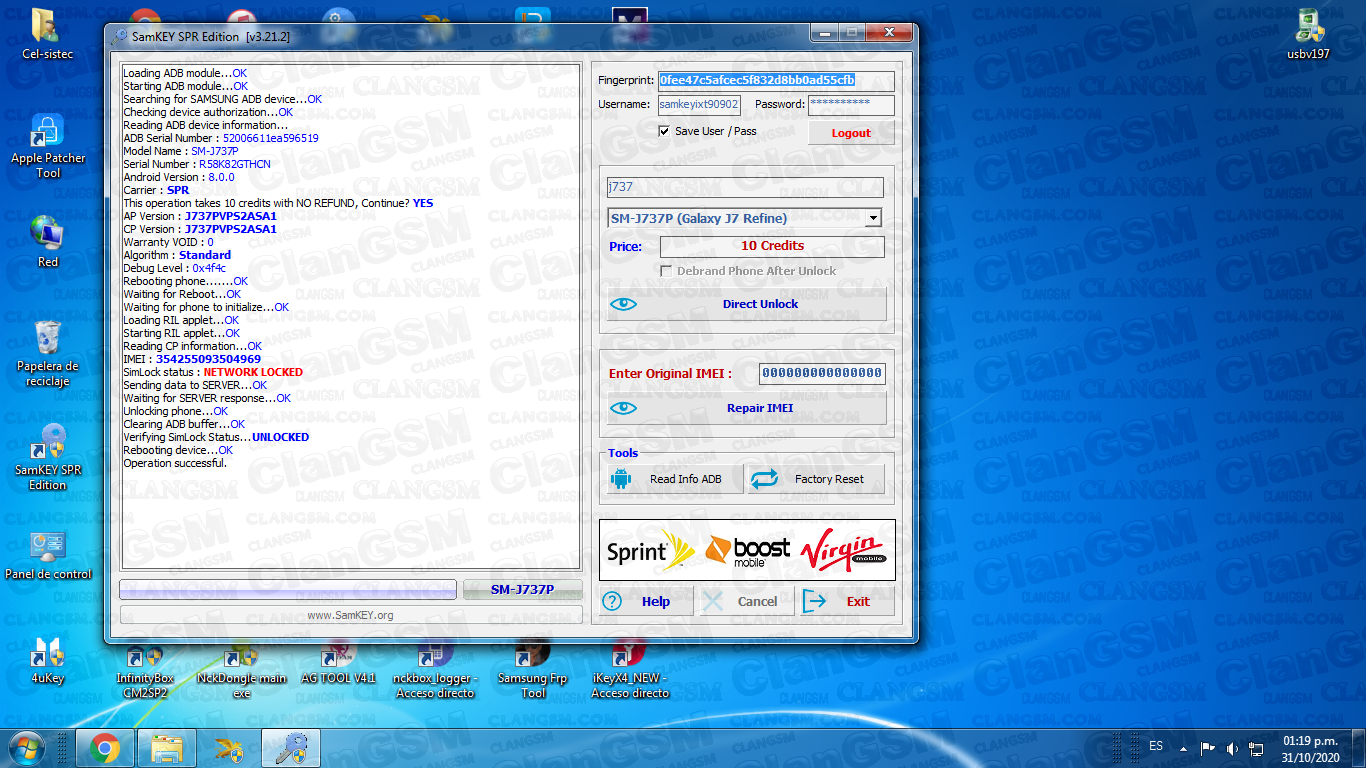Click UNLOCKED status in log

click(280, 437)
